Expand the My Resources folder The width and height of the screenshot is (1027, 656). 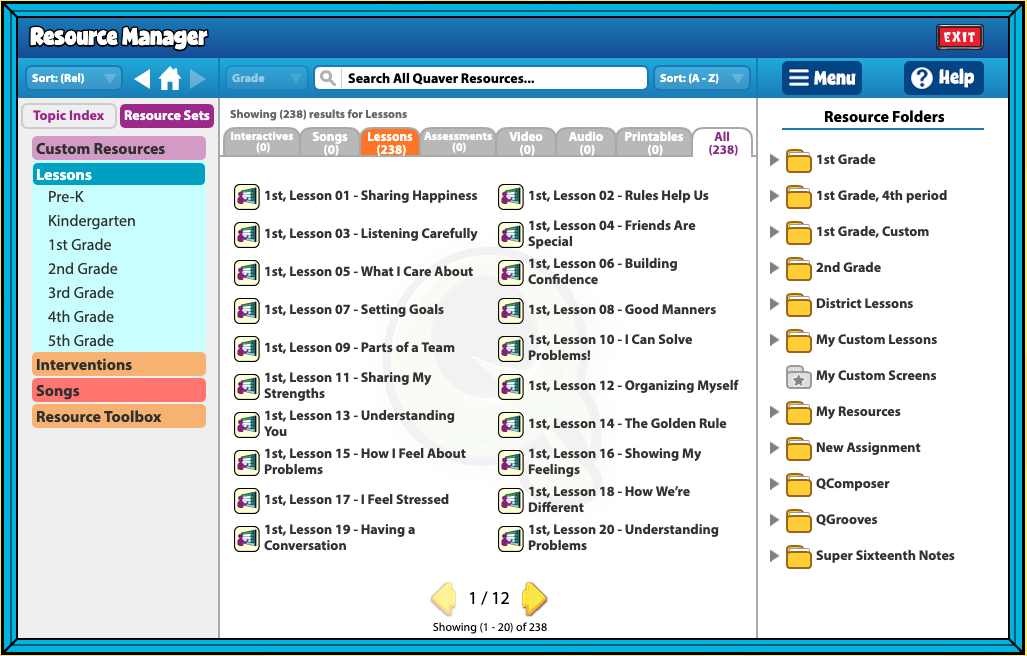coord(774,412)
